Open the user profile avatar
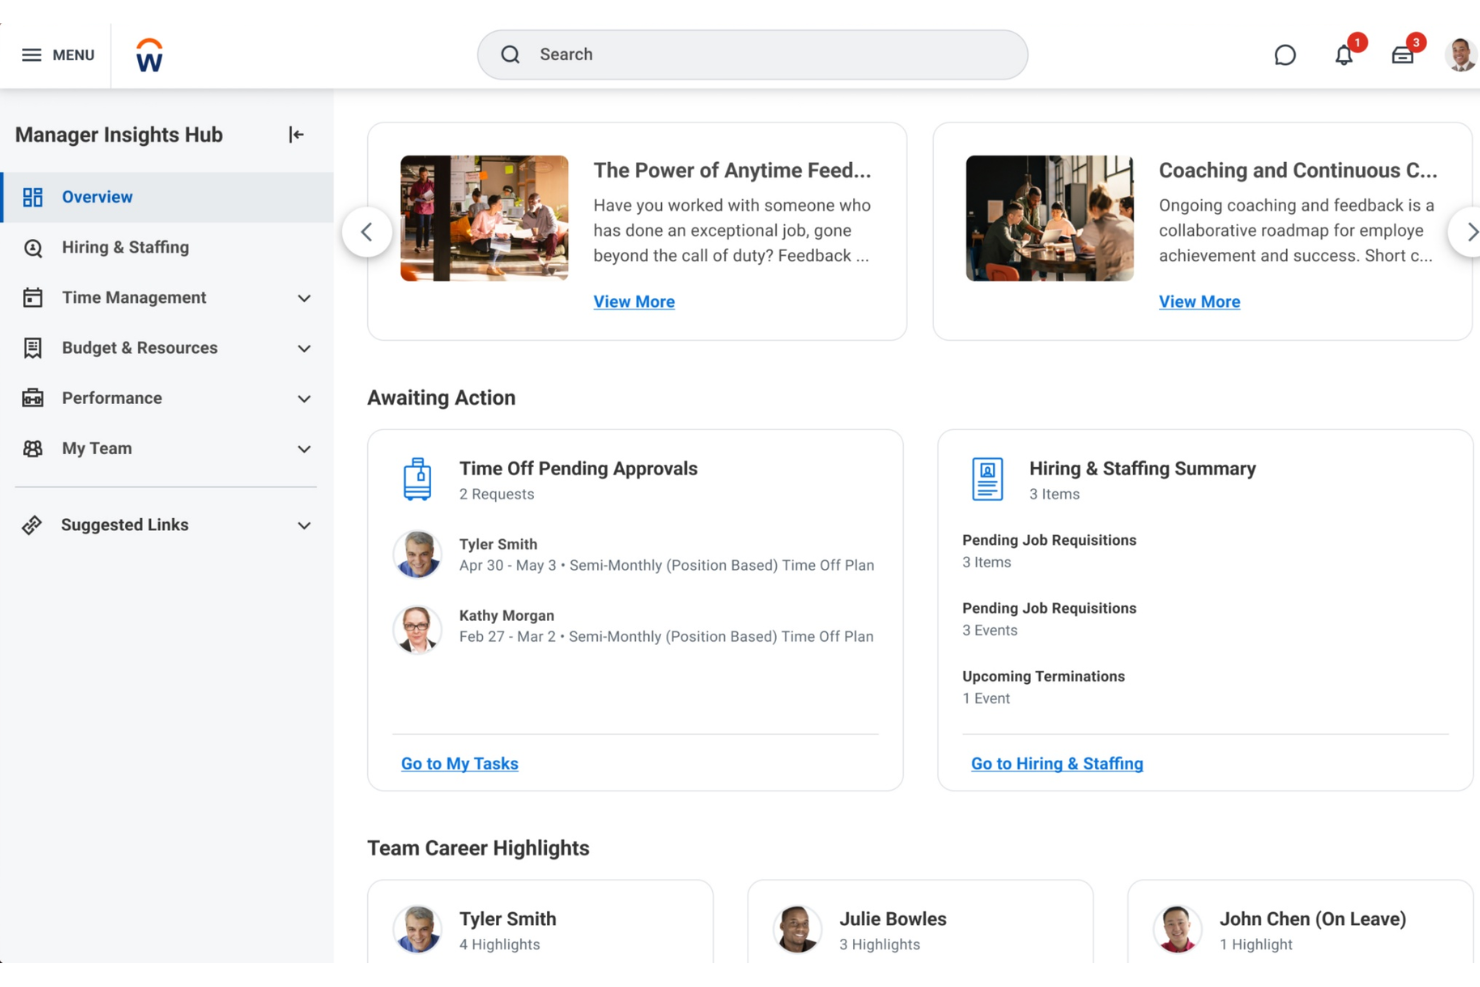This screenshot has height=987, width=1480. pos(1460,55)
